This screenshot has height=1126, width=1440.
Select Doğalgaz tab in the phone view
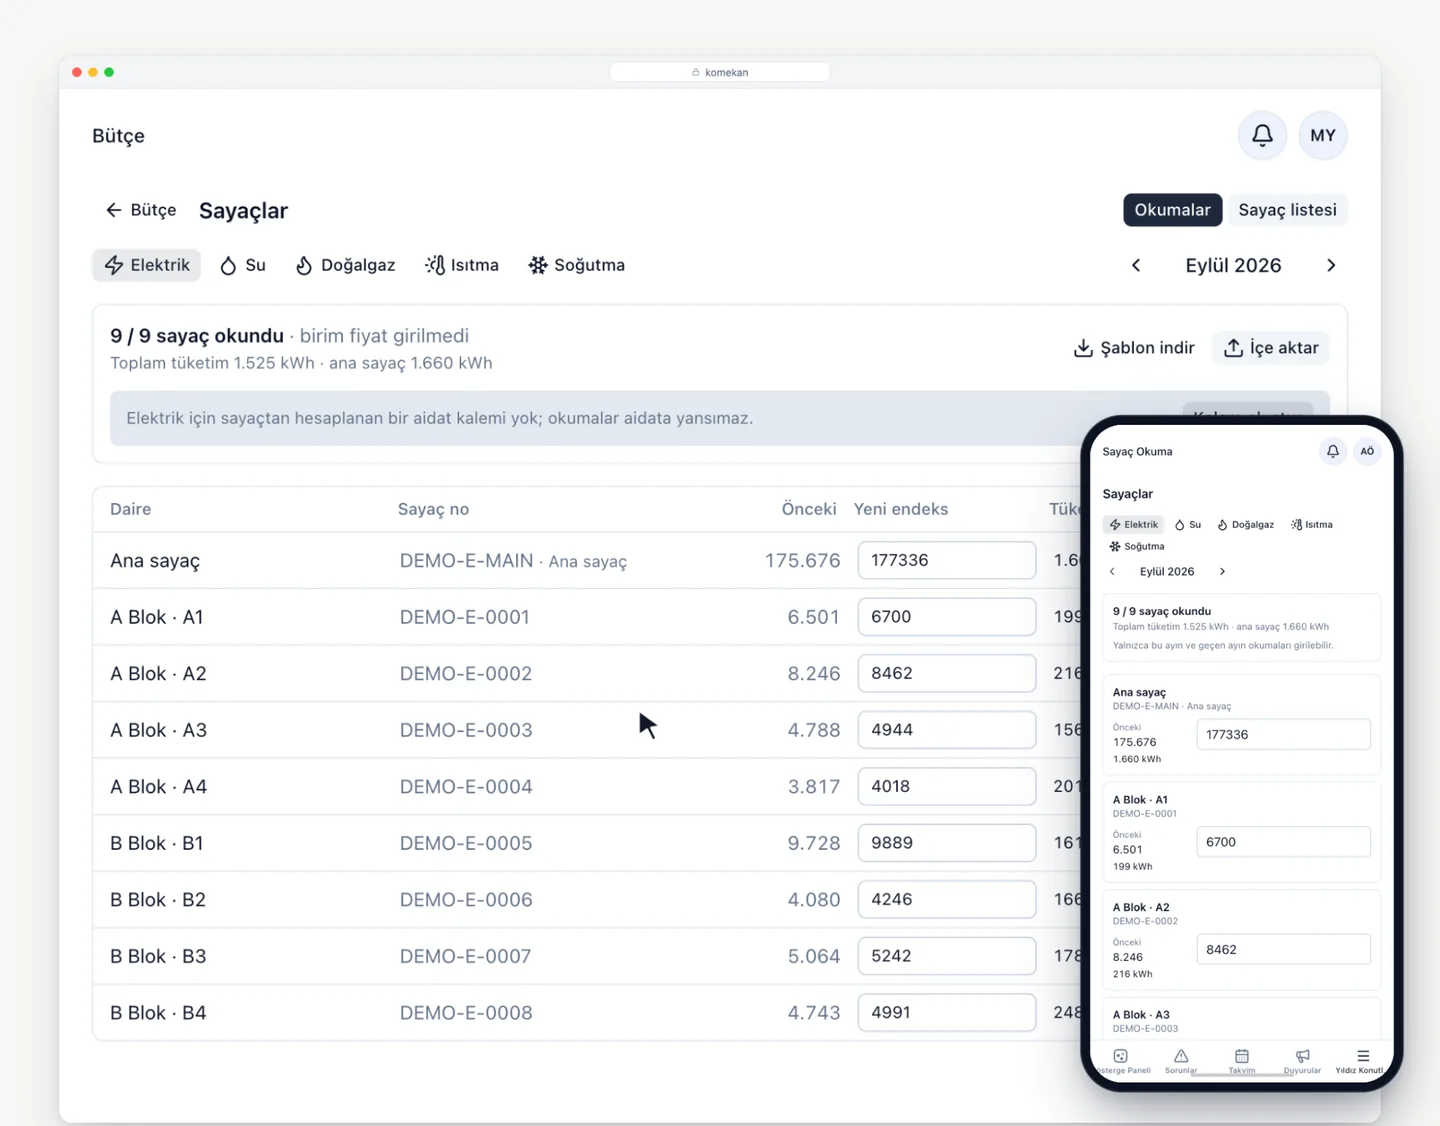(1246, 524)
